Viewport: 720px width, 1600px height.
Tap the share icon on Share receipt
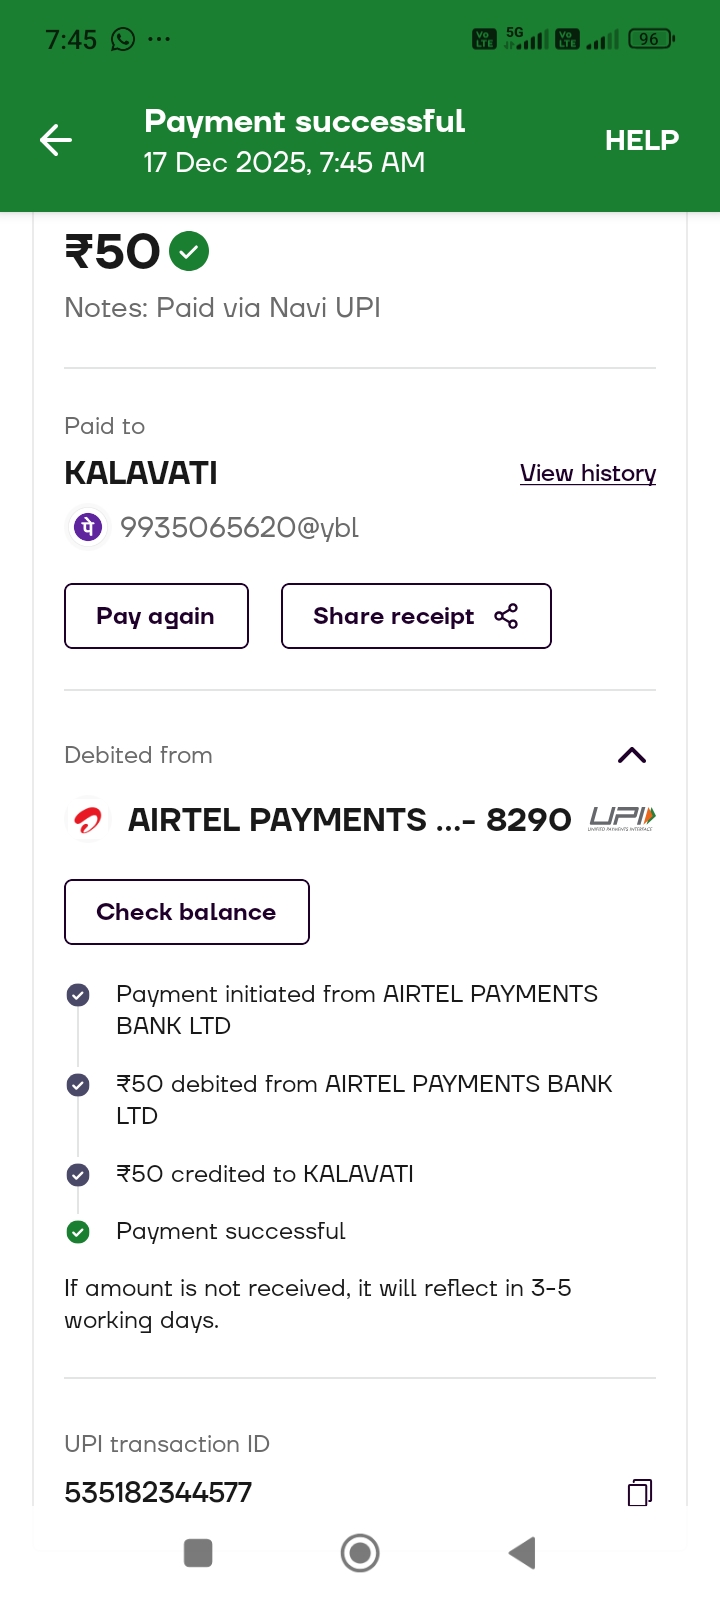[506, 616]
